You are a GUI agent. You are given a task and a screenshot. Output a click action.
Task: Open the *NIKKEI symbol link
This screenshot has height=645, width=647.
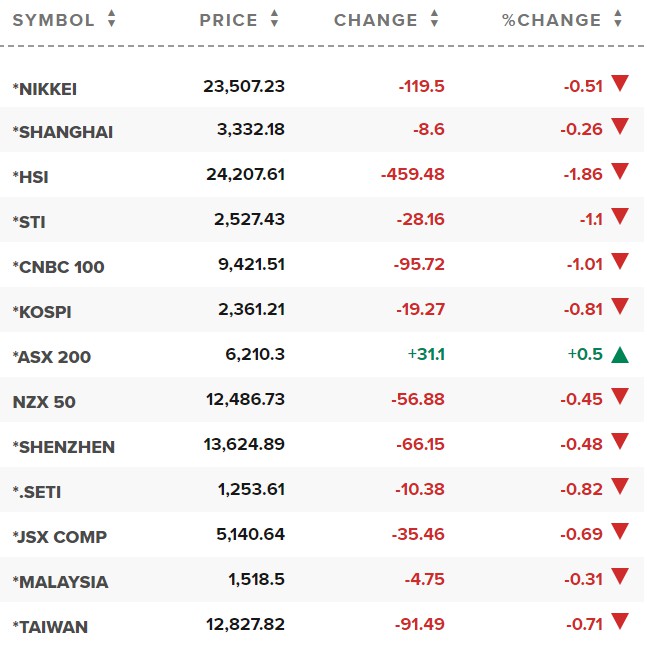pyautogui.click(x=45, y=89)
